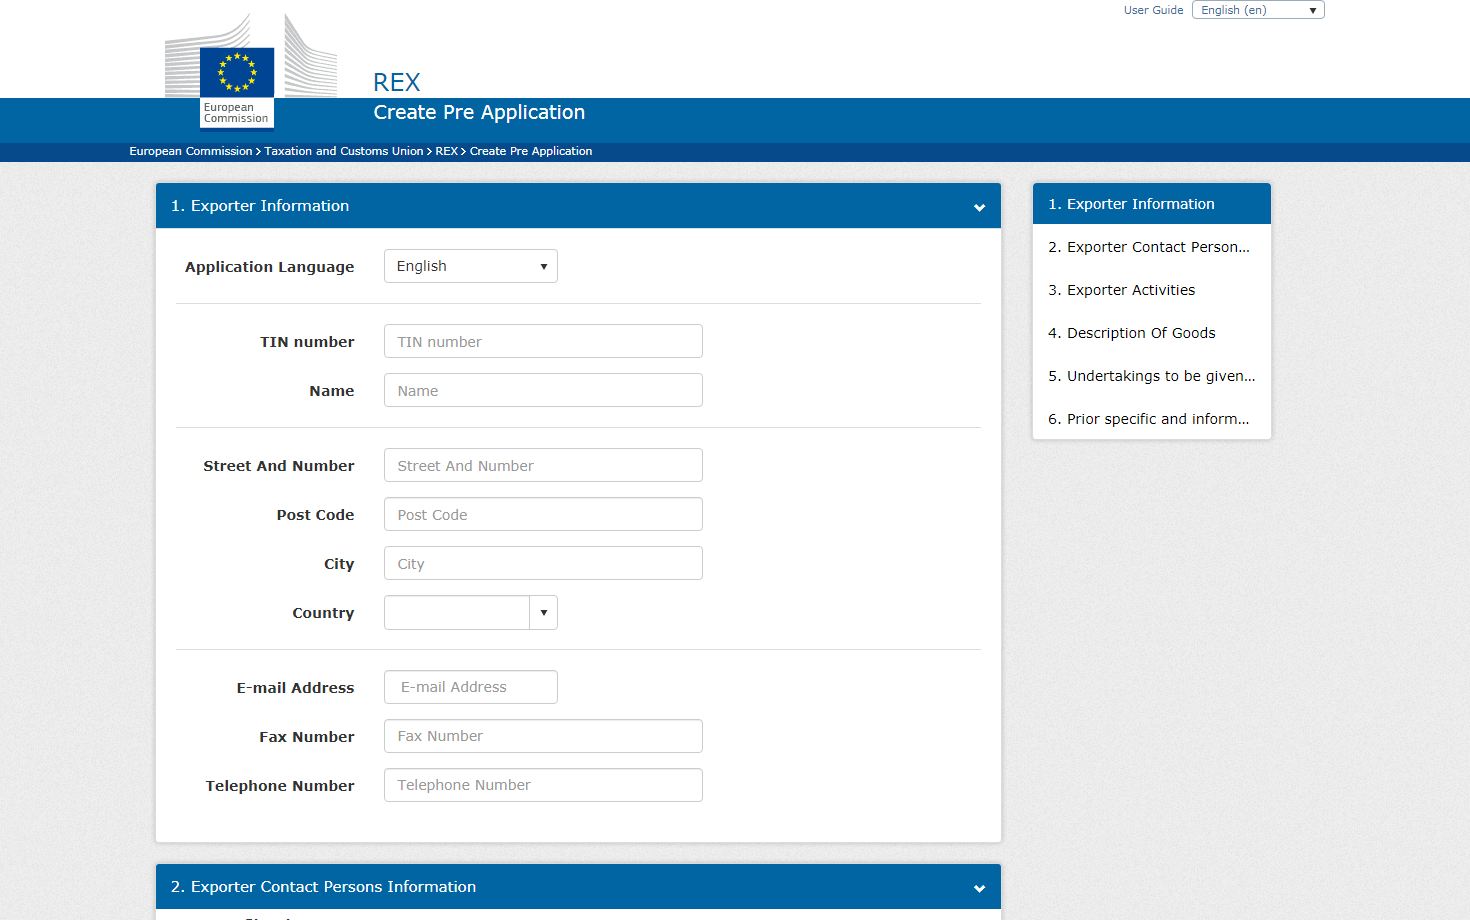
Task: Focus the TIN number input field
Action: 543,341
